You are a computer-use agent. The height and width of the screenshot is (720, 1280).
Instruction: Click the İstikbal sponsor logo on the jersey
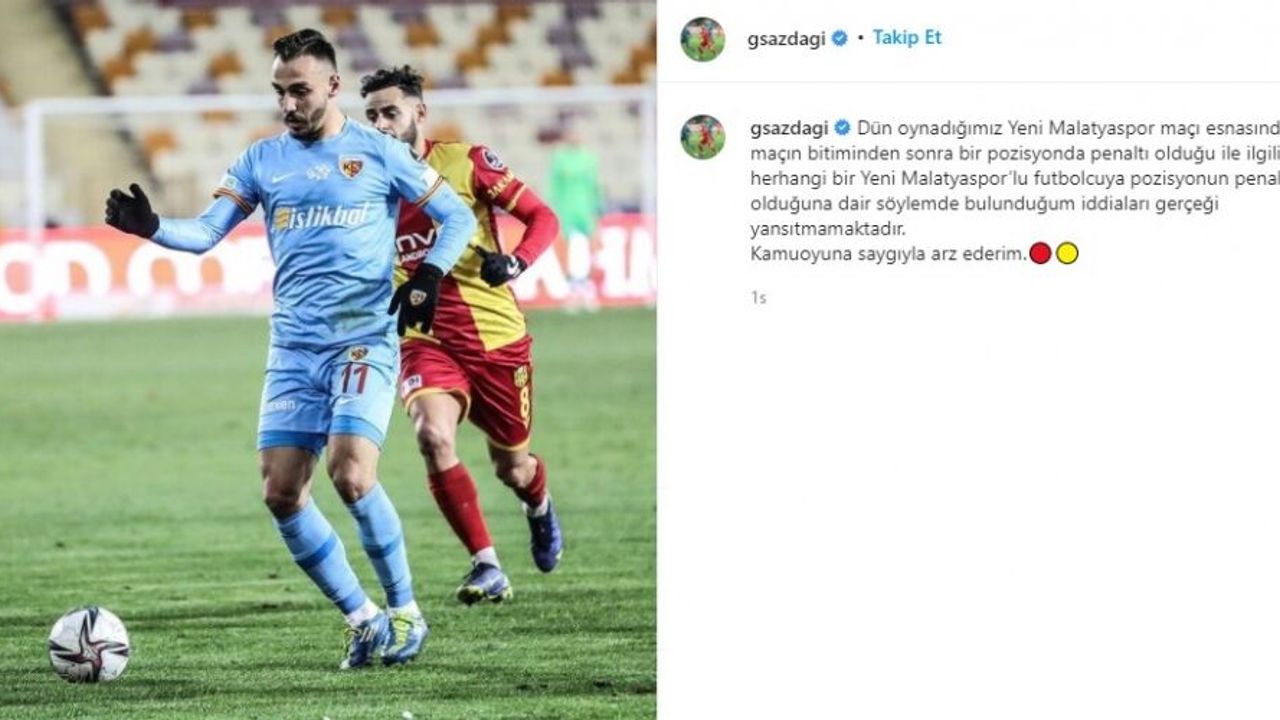tap(322, 216)
